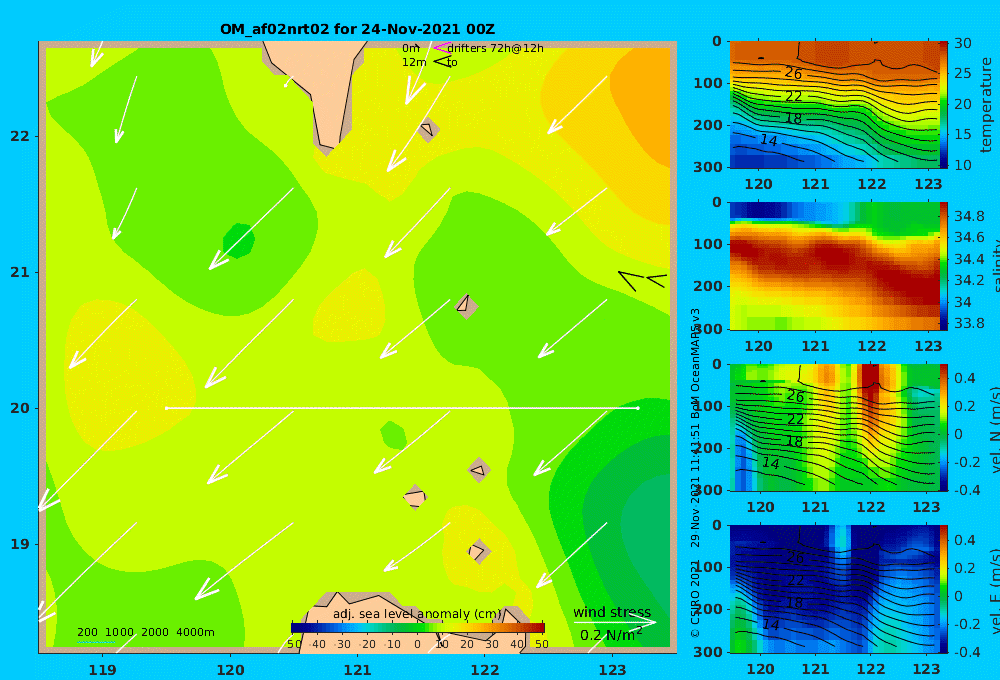Click the 33.8 tick on the salinity colorbar
The image size is (1000, 680).
pos(969,323)
